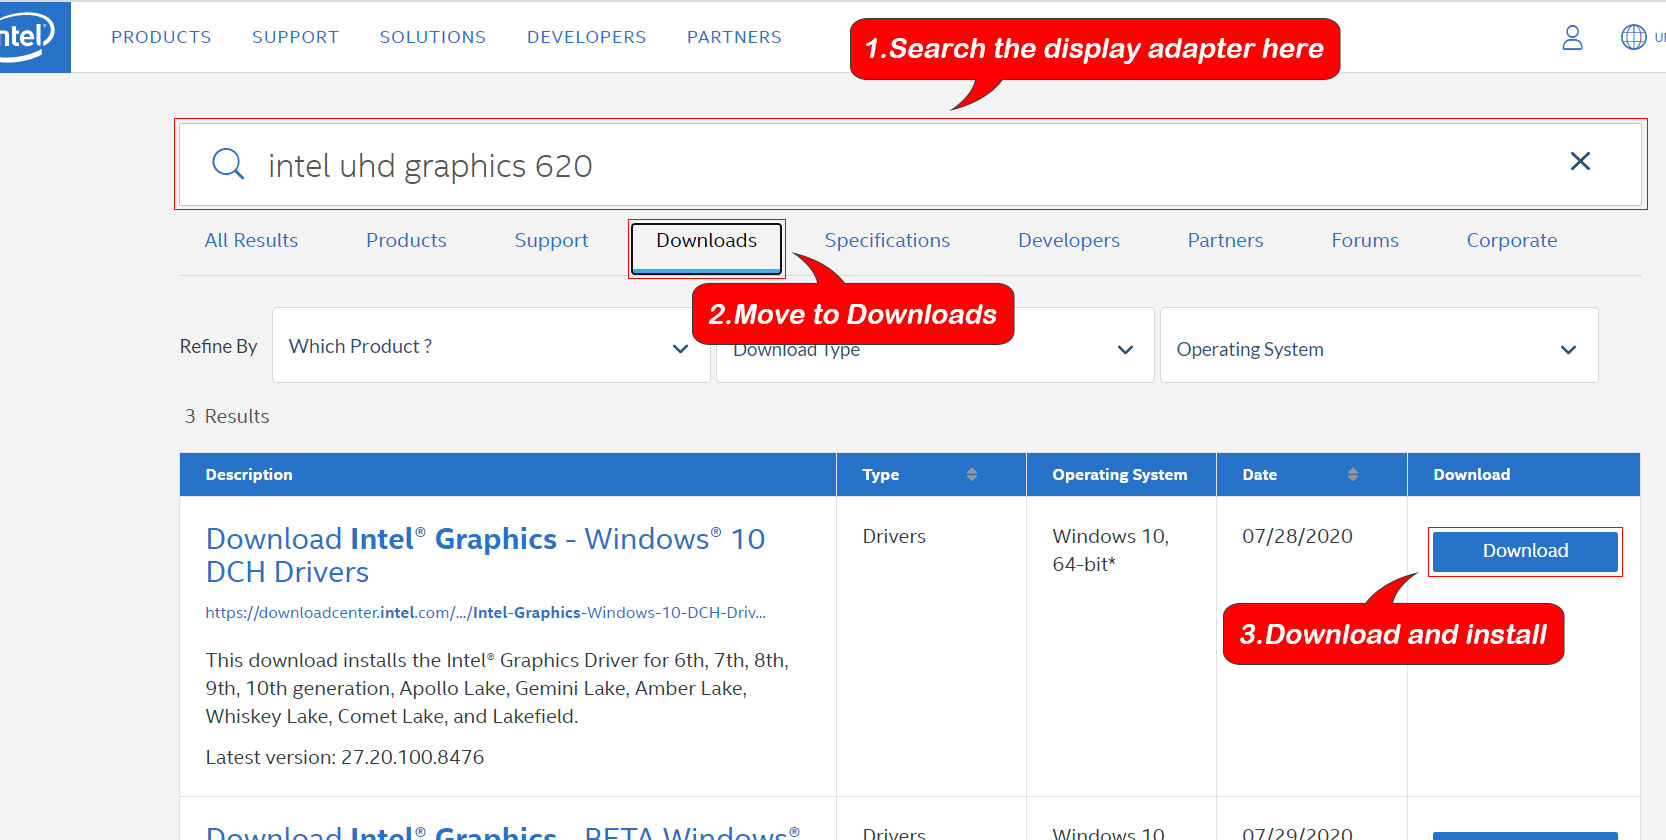Viewport: 1666px width, 840px height.
Task: Click the 07/29/2020 date cell
Action: (1297, 833)
